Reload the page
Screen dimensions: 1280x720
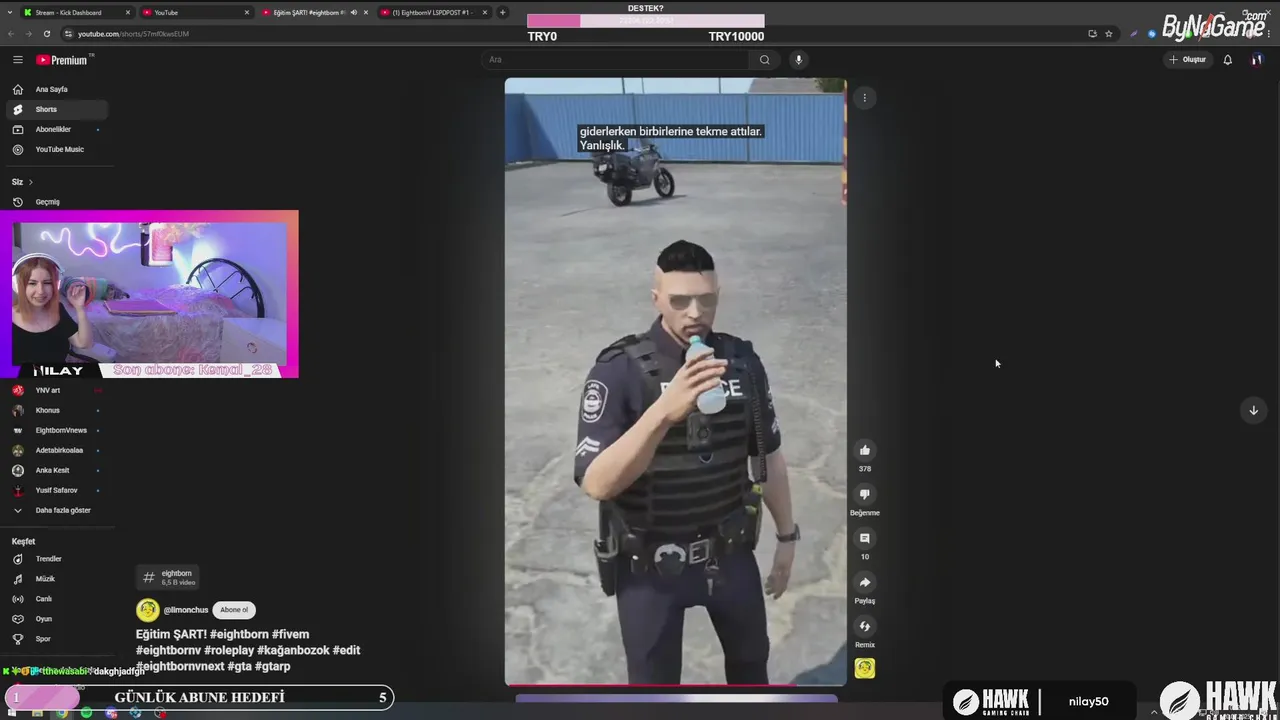46,33
